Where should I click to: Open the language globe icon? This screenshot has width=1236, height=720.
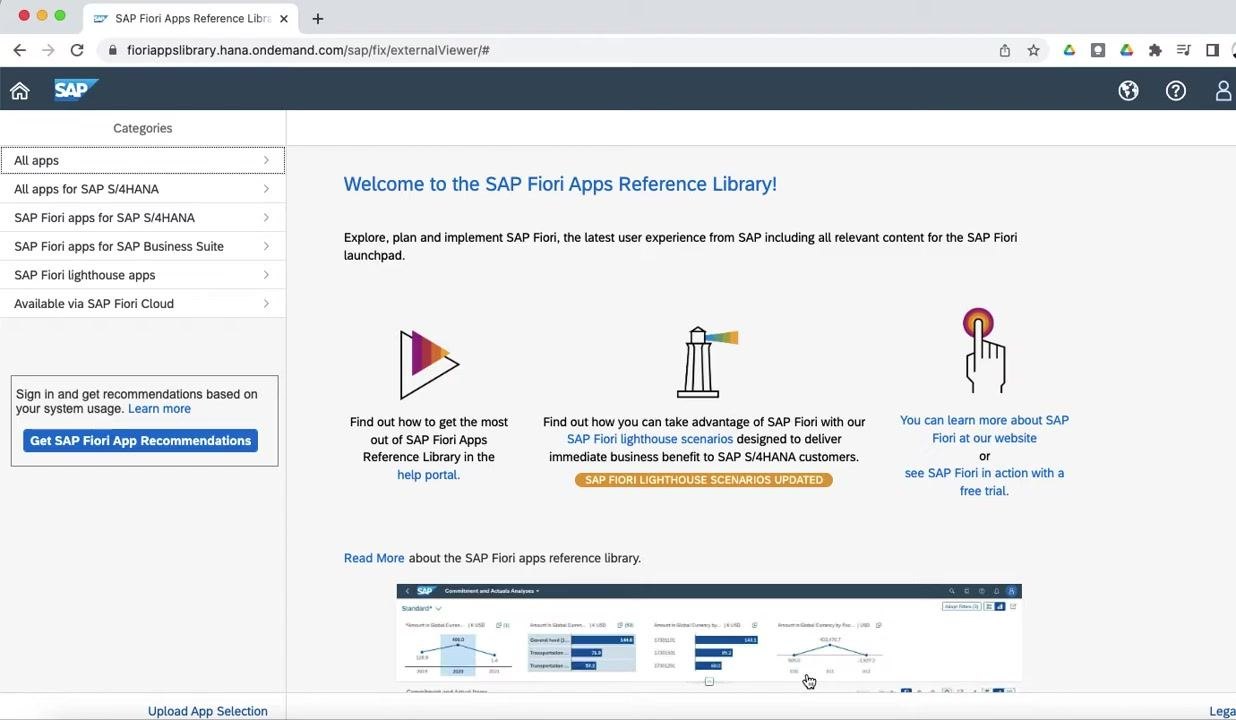coord(1128,91)
